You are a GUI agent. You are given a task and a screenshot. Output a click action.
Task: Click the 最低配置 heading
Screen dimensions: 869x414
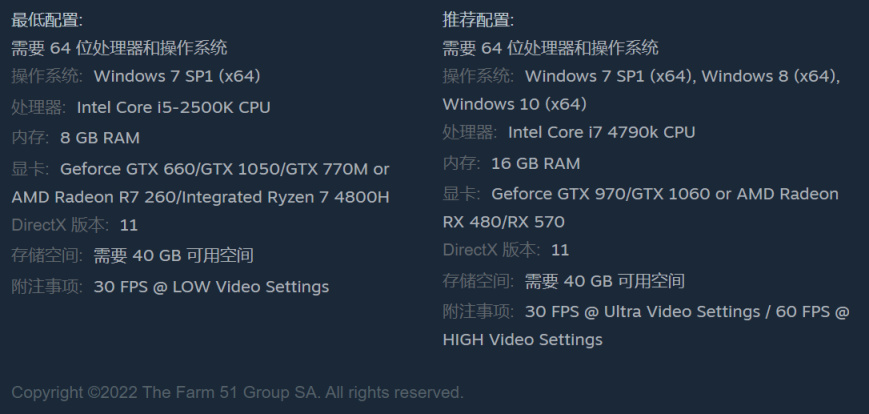[47, 19]
